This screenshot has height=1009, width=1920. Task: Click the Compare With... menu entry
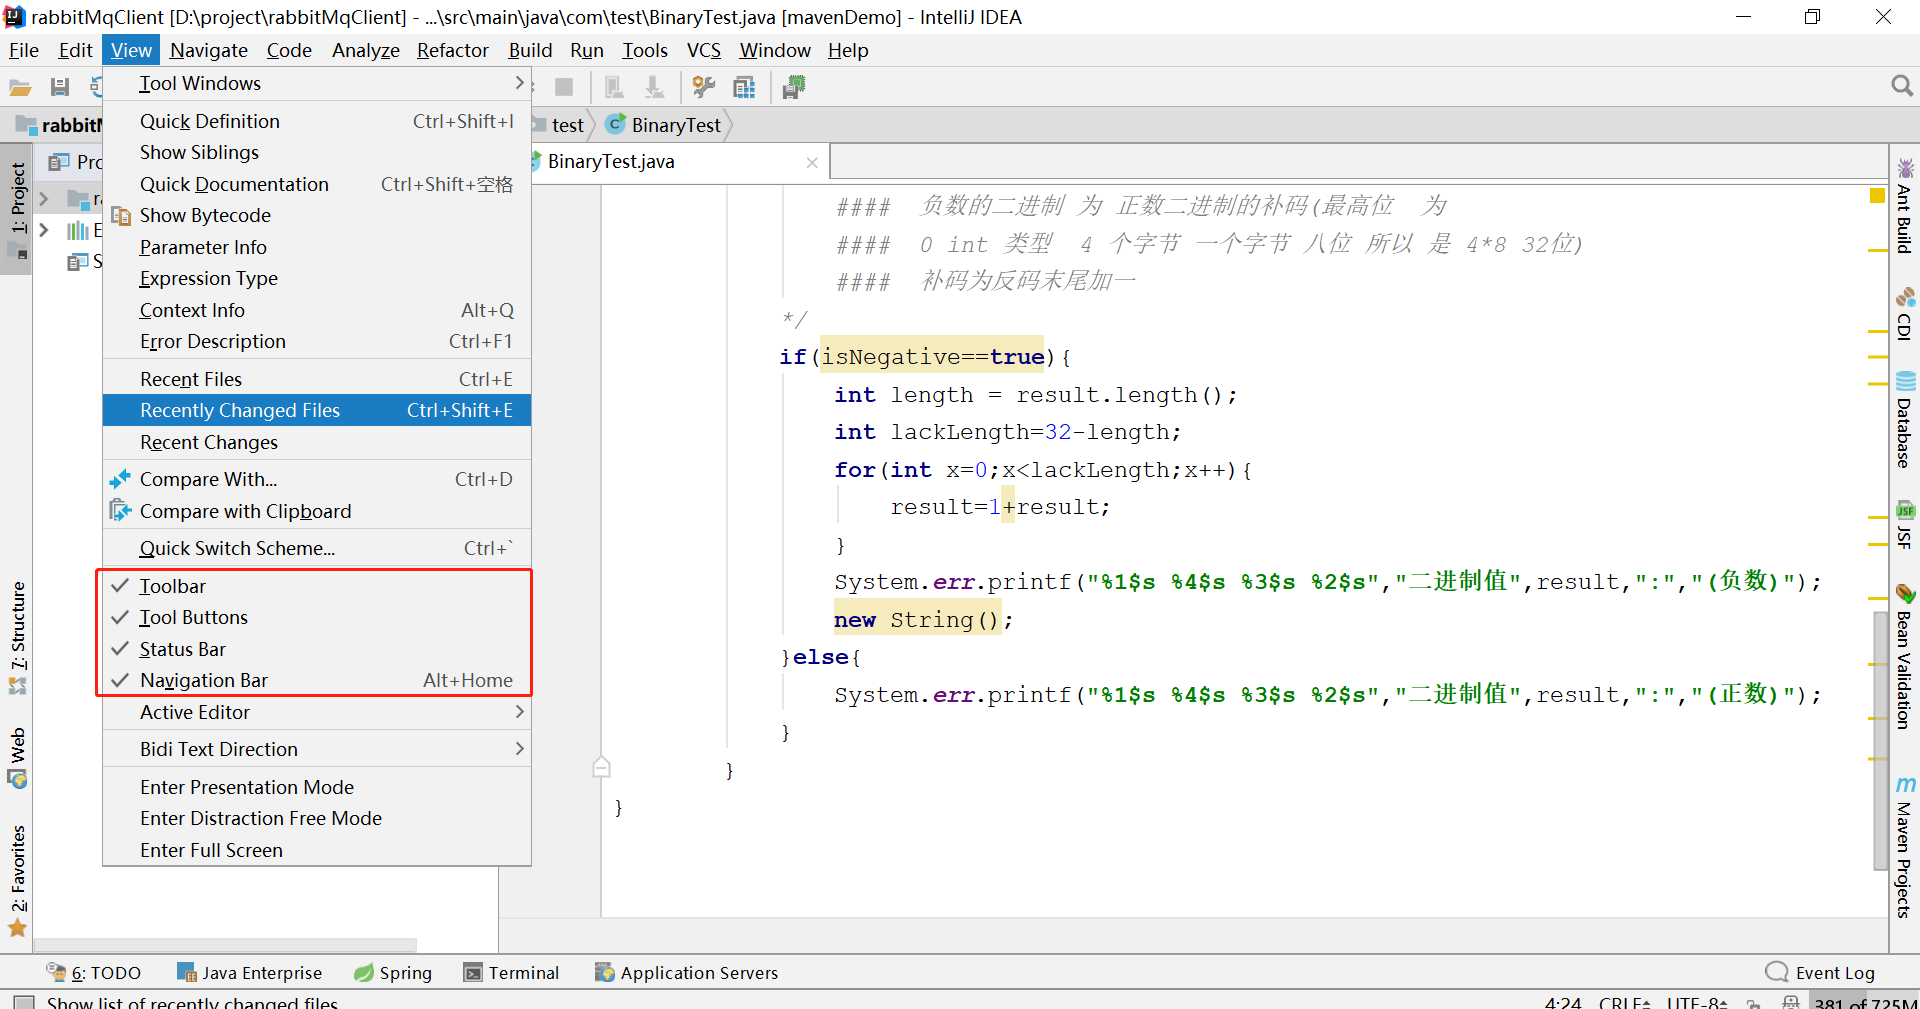tap(317, 479)
